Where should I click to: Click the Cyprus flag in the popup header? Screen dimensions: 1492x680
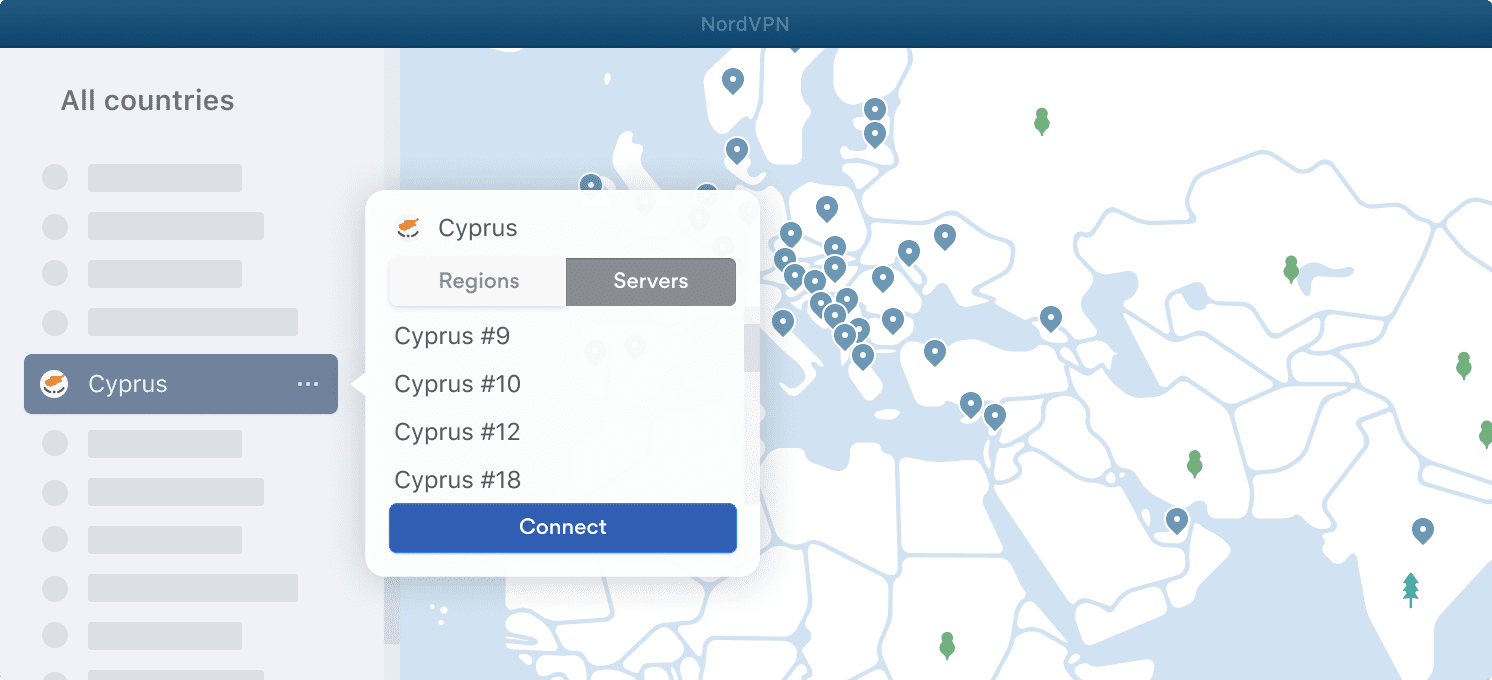[x=407, y=227]
